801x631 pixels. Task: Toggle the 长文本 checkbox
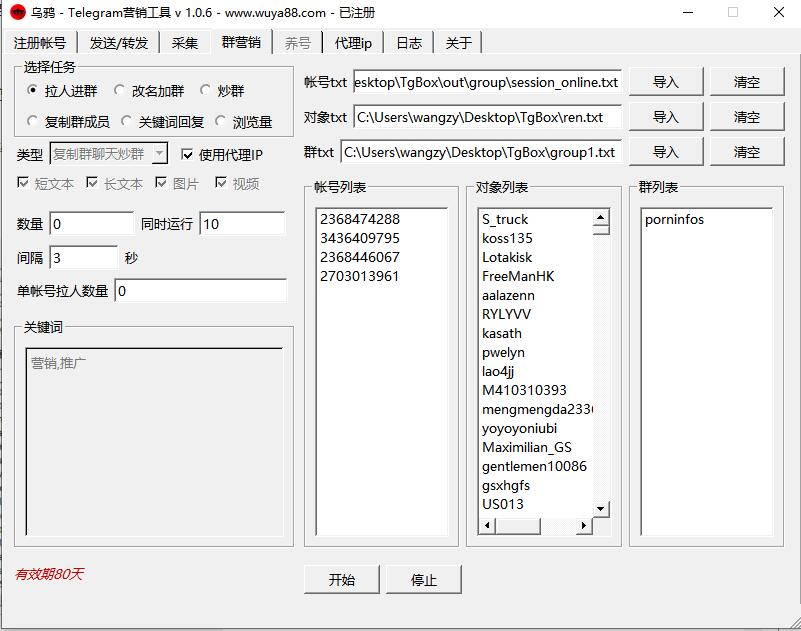(x=92, y=183)
